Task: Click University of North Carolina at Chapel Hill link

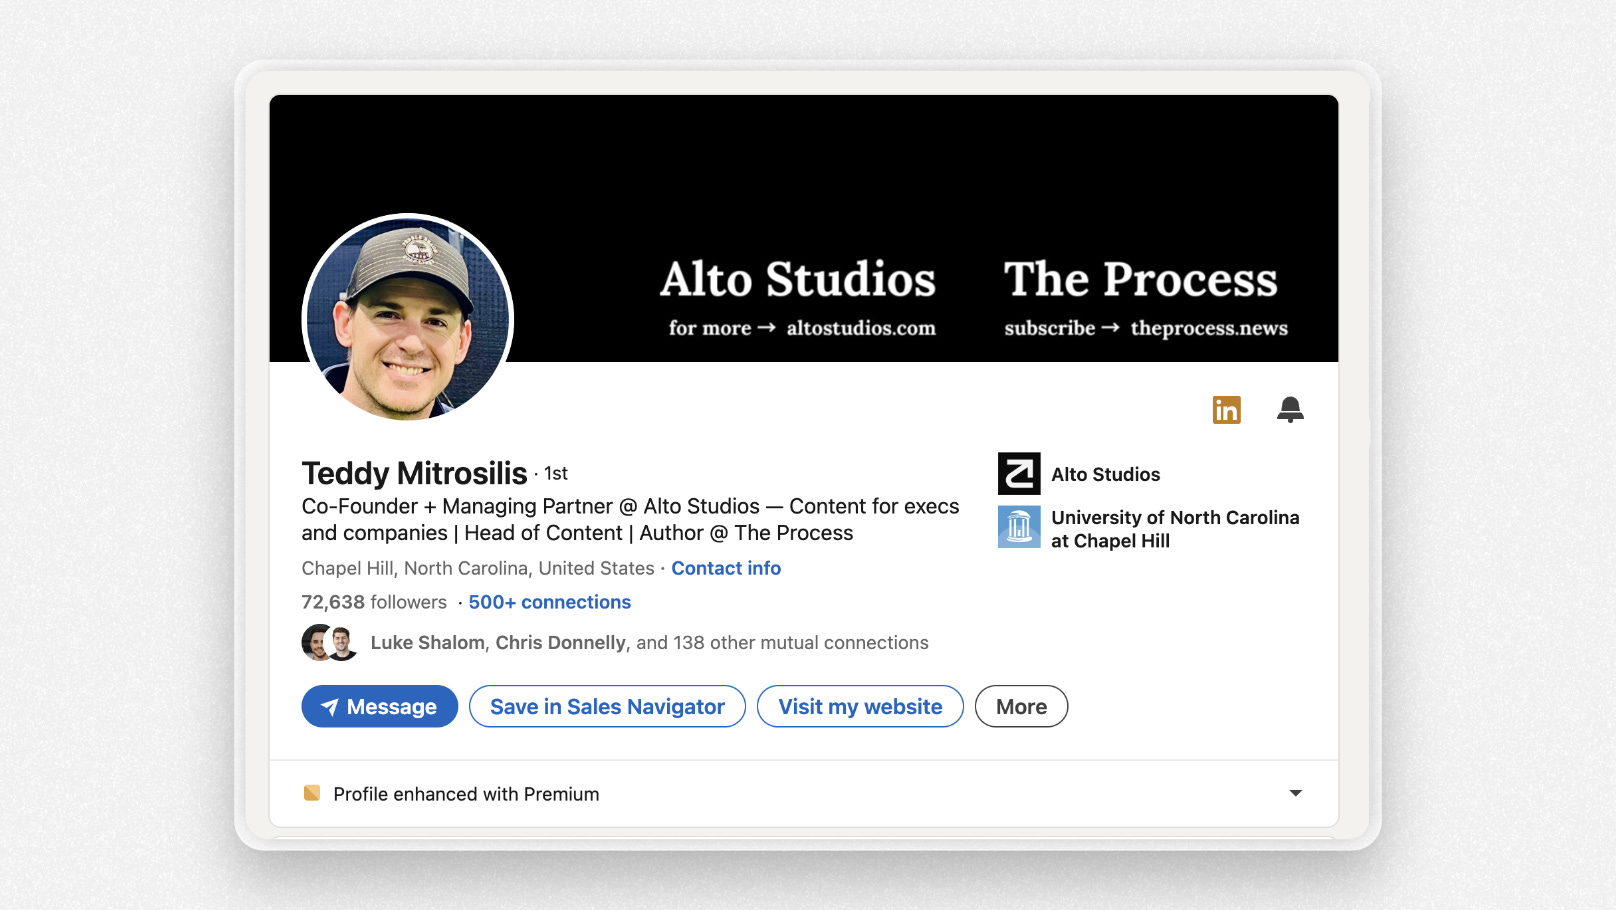Action: pyautogui.click(x=1175, y=529)
